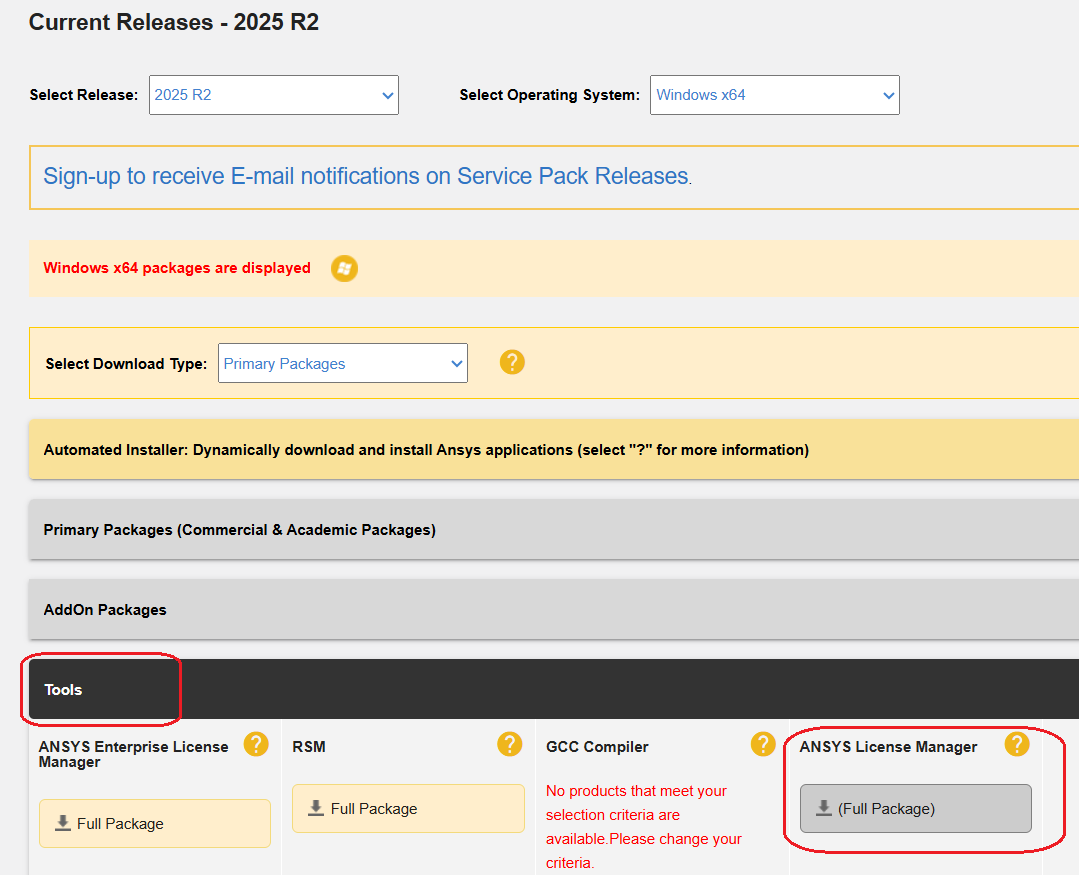Click the 'Select Download Type:' label
This screenshot has width=1079, height=875.
pyautogui.click(x=126, y=364)
